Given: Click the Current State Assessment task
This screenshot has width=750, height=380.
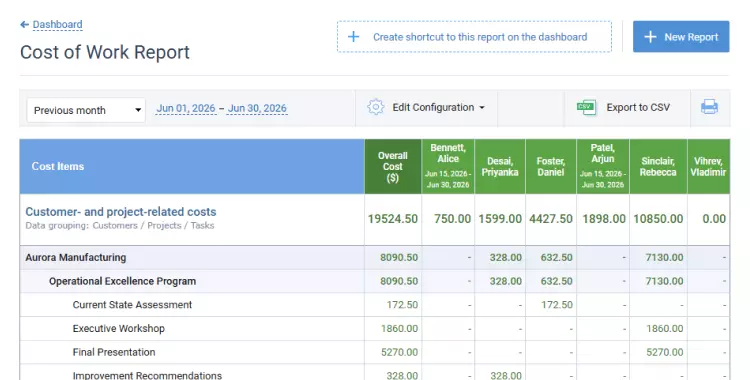Looking at the screenshot, I should 132,305.
